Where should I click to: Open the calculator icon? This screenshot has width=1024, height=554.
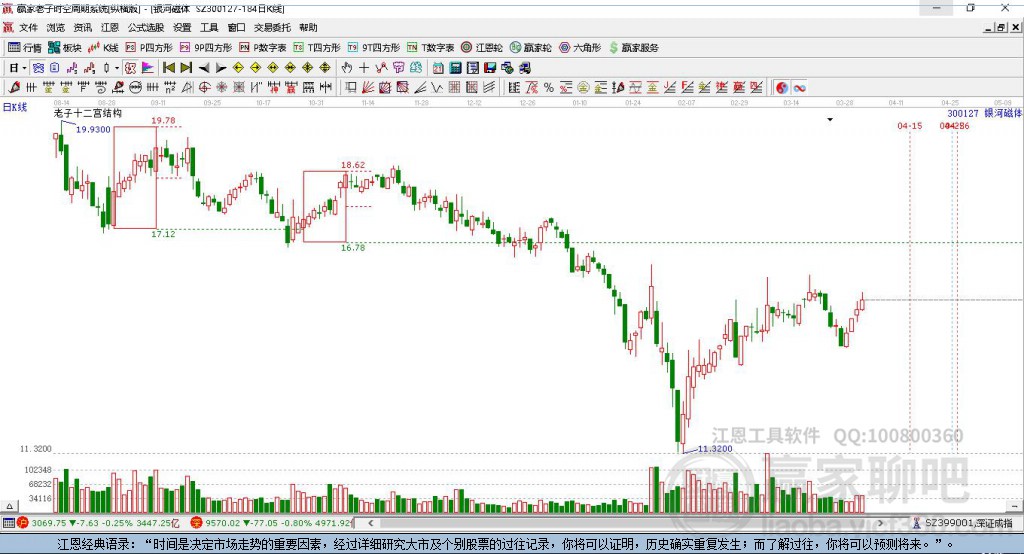tap(456, 68)
